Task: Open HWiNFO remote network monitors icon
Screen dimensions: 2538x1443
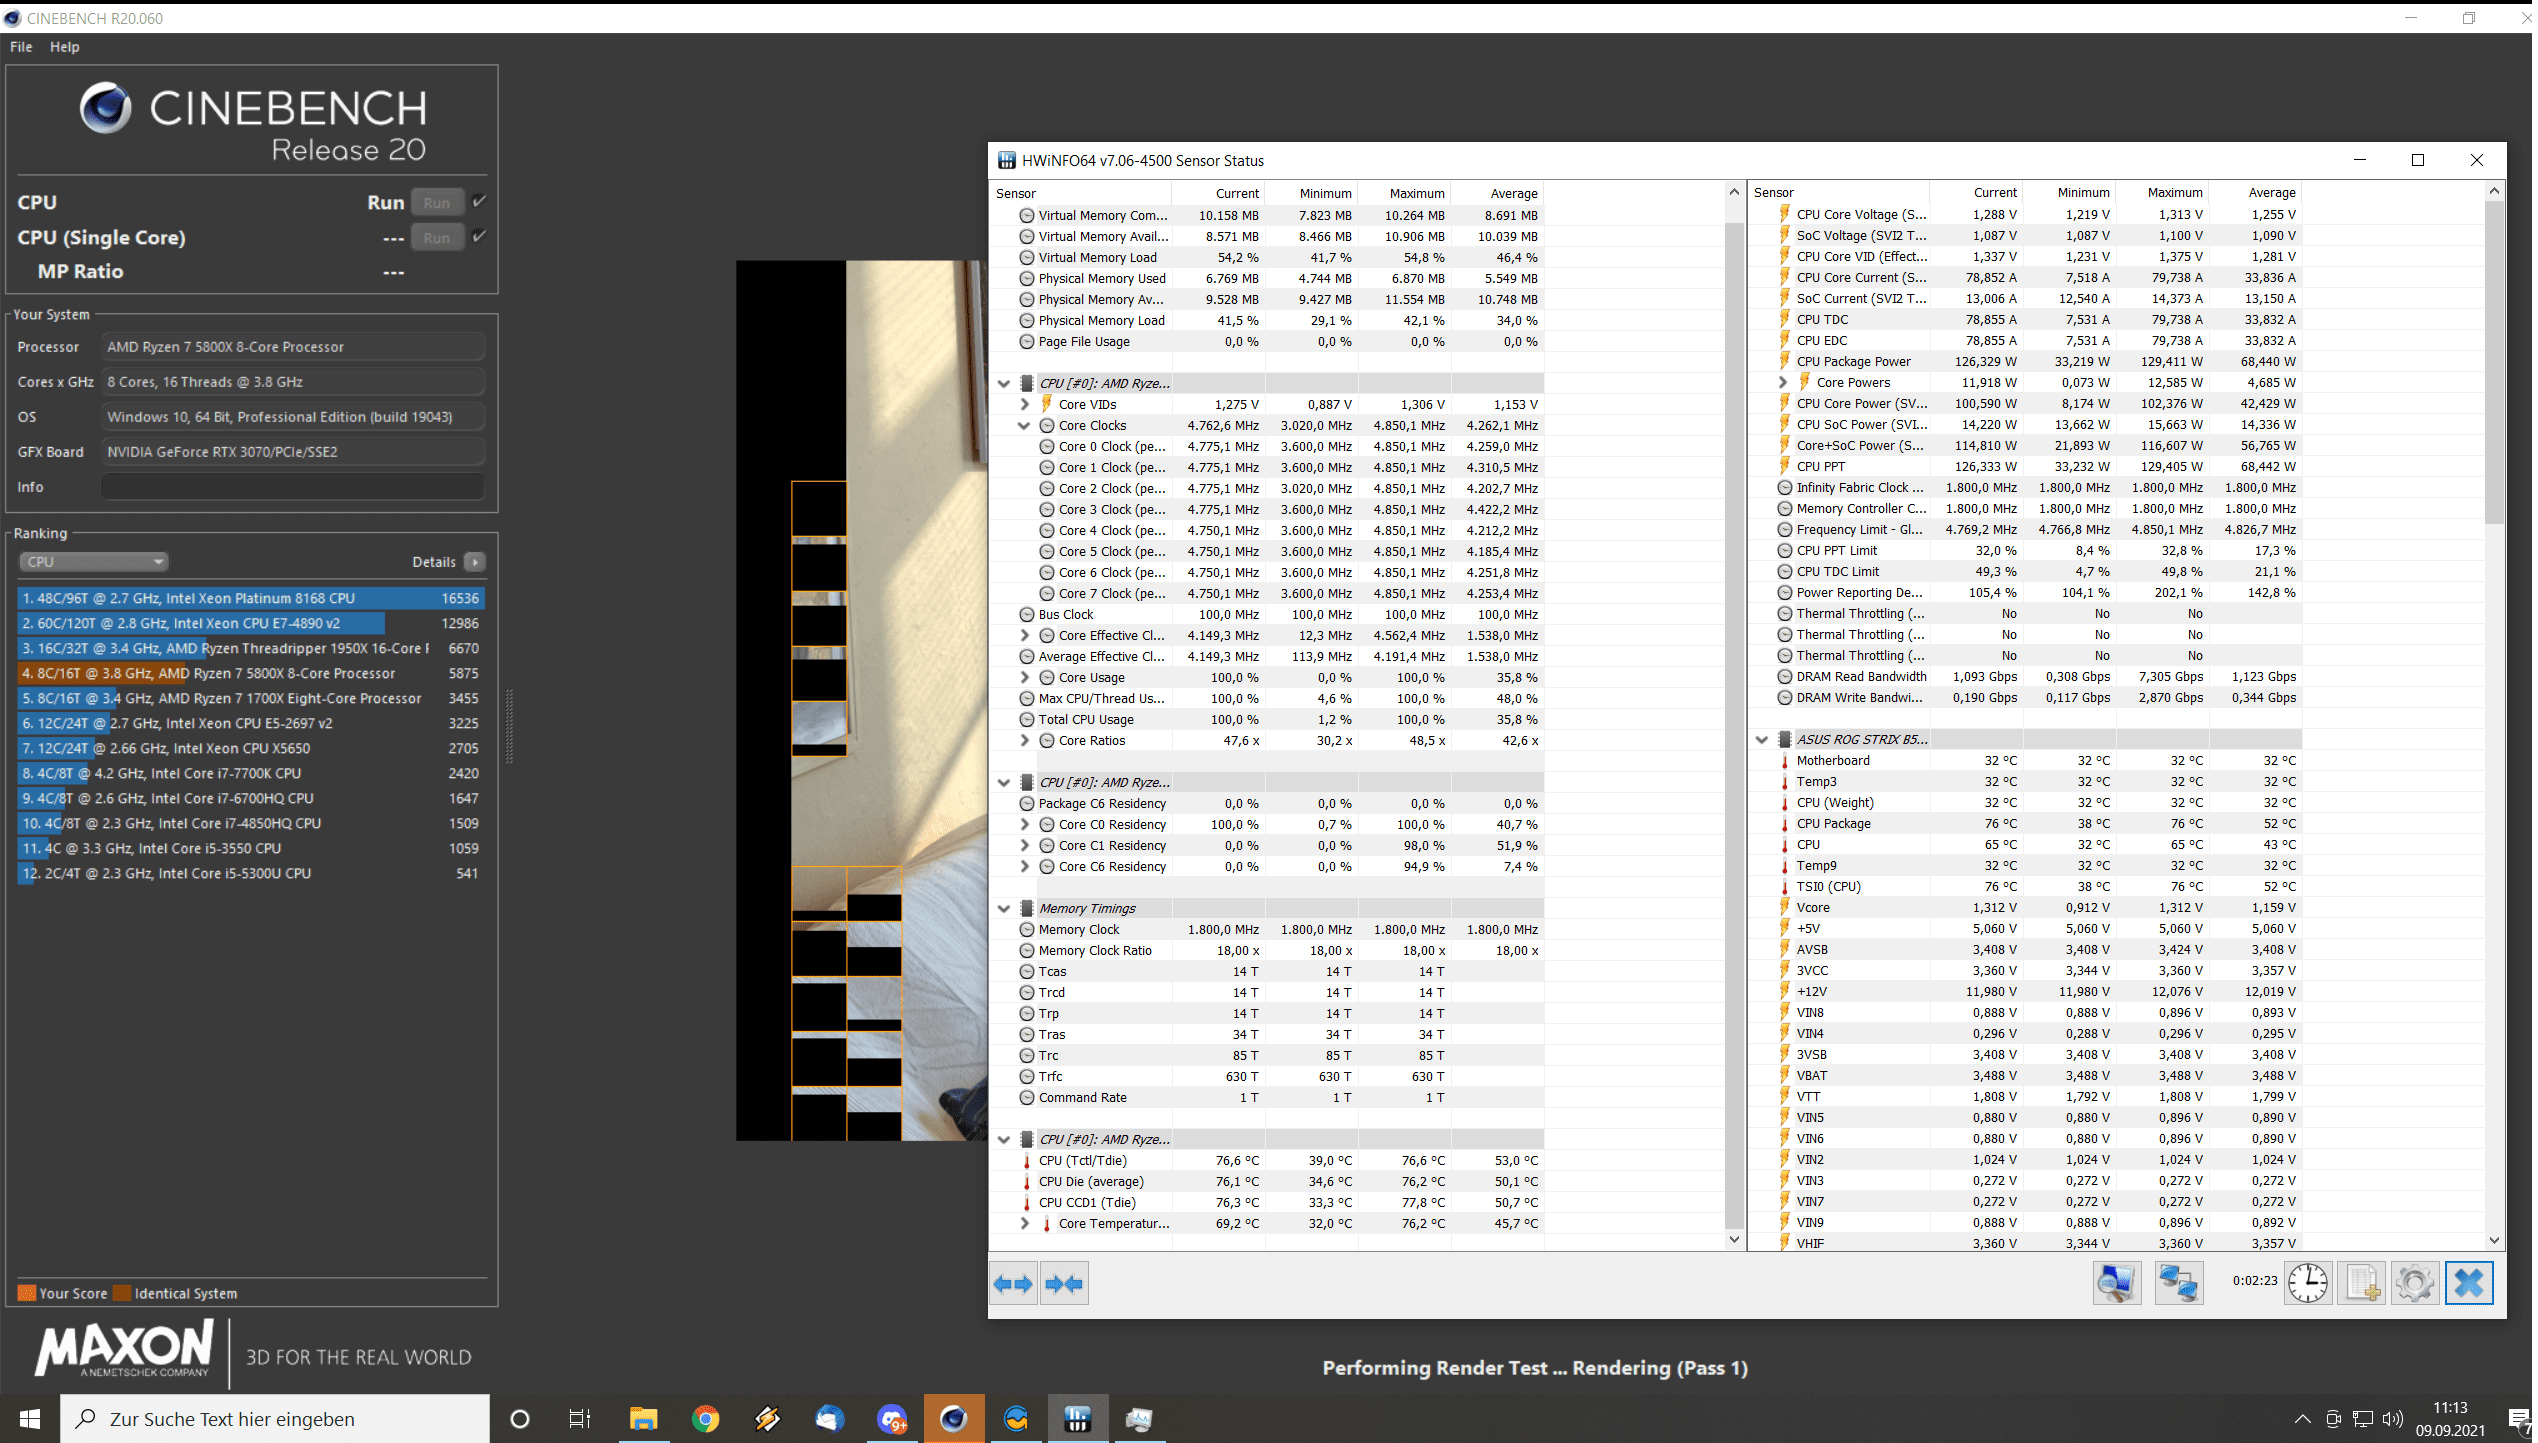Action: click(2178, 1282)
